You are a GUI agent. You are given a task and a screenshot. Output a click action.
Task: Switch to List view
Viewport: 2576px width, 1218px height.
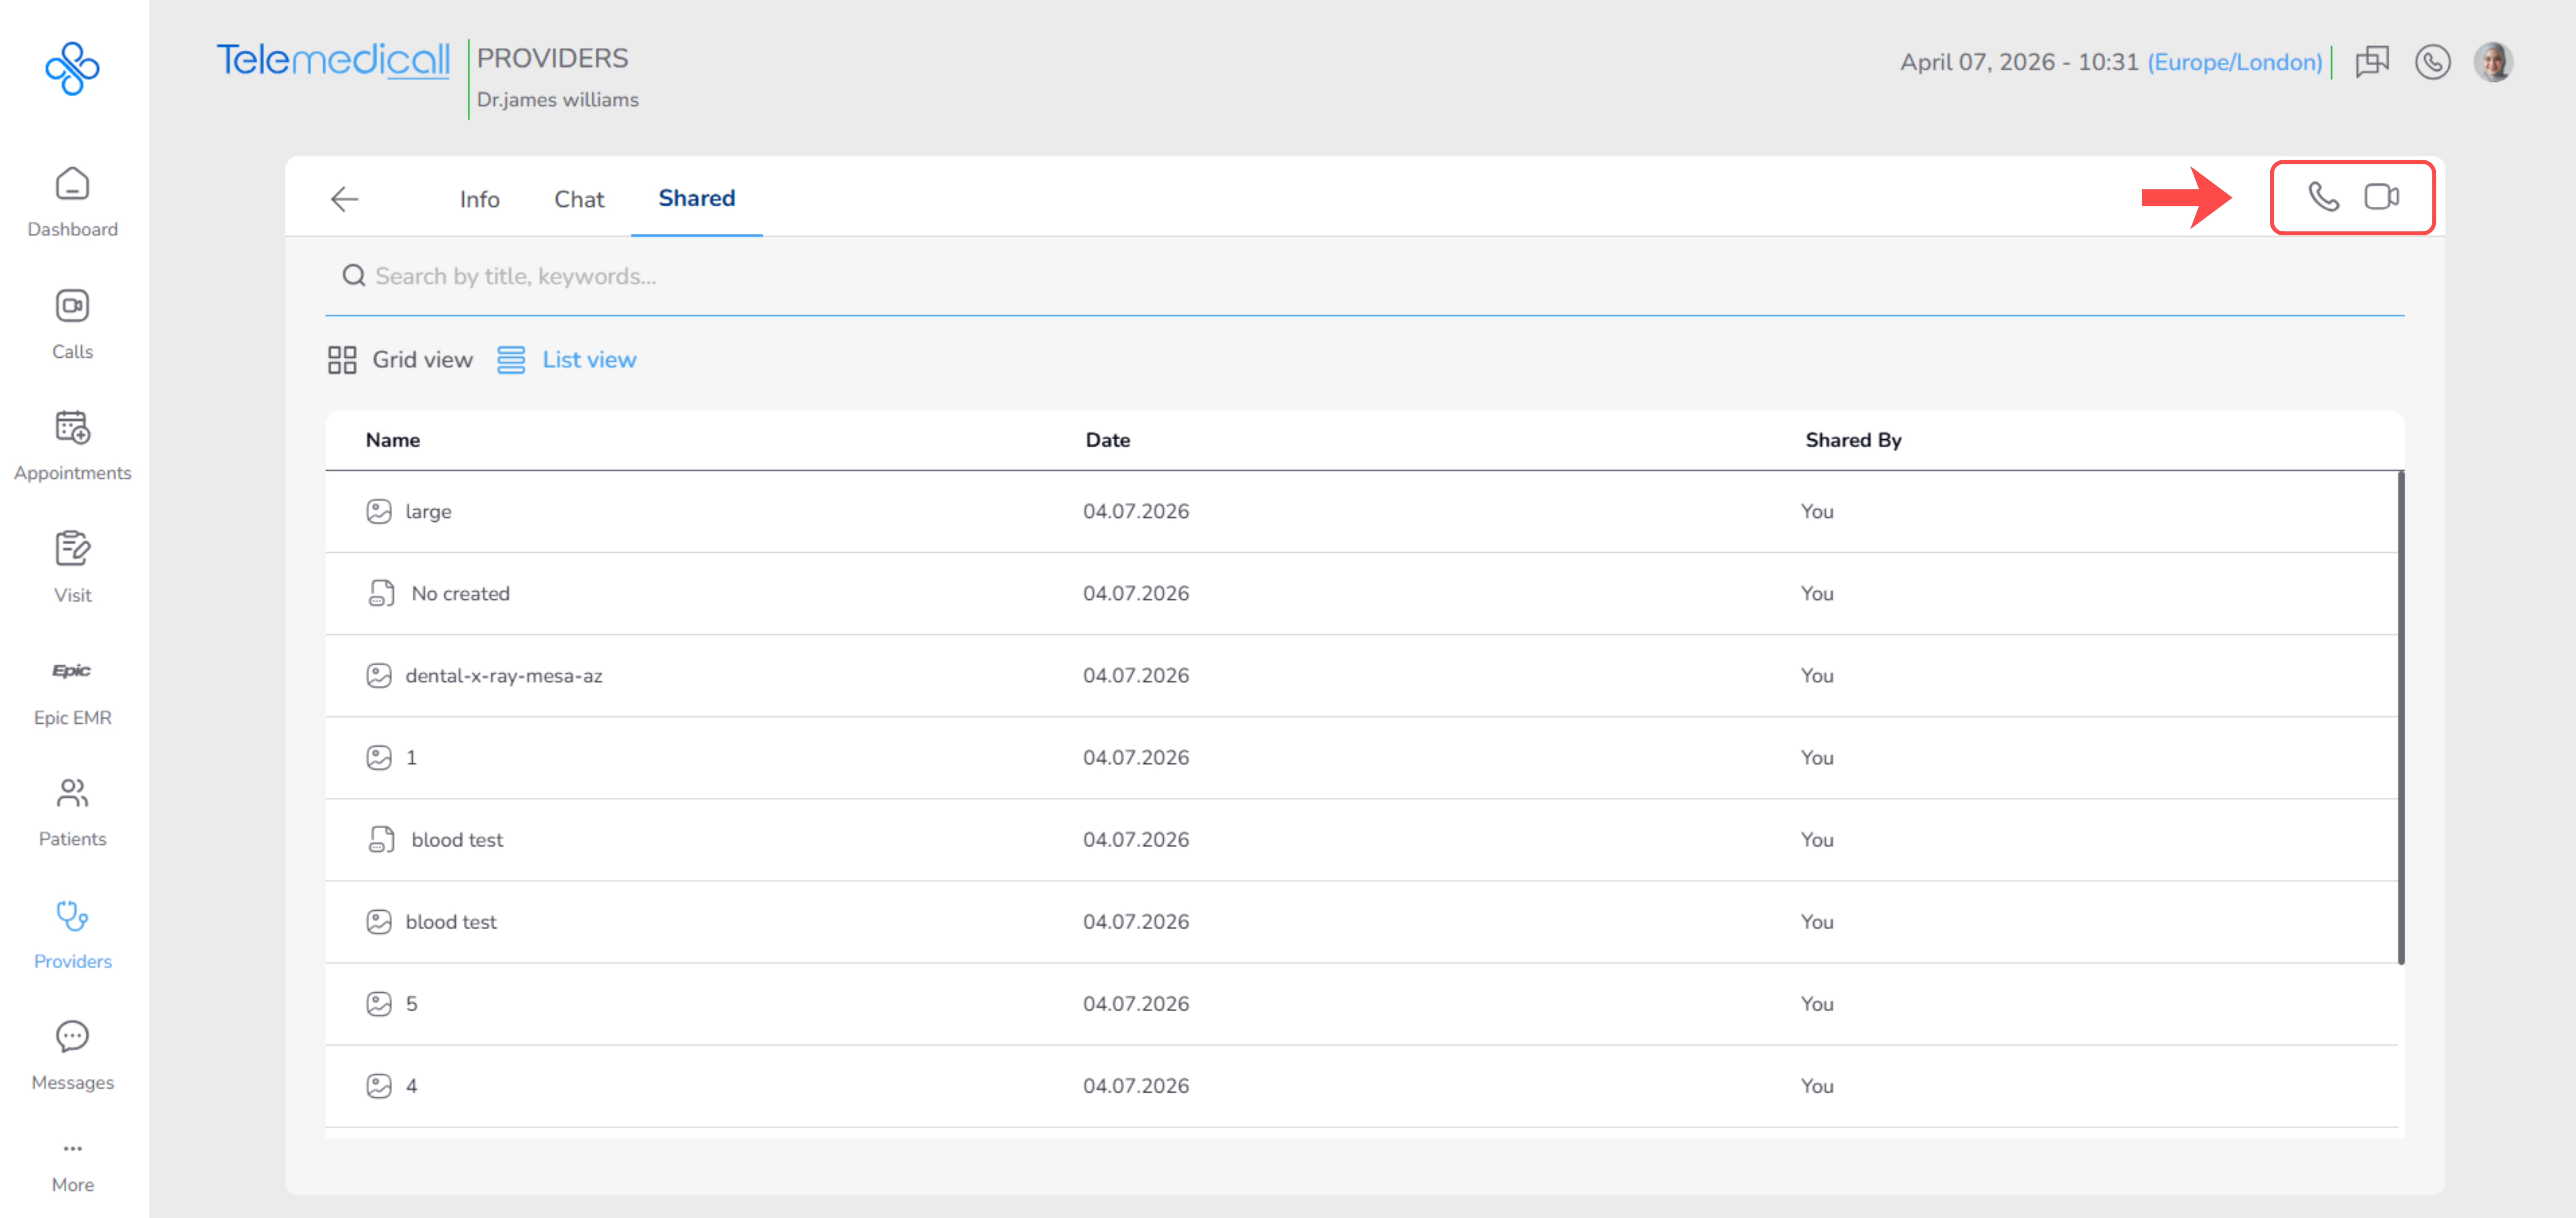(567, 360)
